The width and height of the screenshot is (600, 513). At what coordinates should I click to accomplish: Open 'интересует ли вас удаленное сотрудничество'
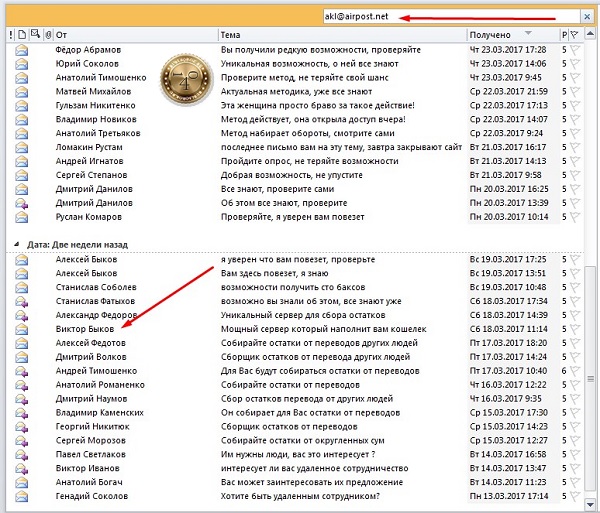tap(315, 469)
